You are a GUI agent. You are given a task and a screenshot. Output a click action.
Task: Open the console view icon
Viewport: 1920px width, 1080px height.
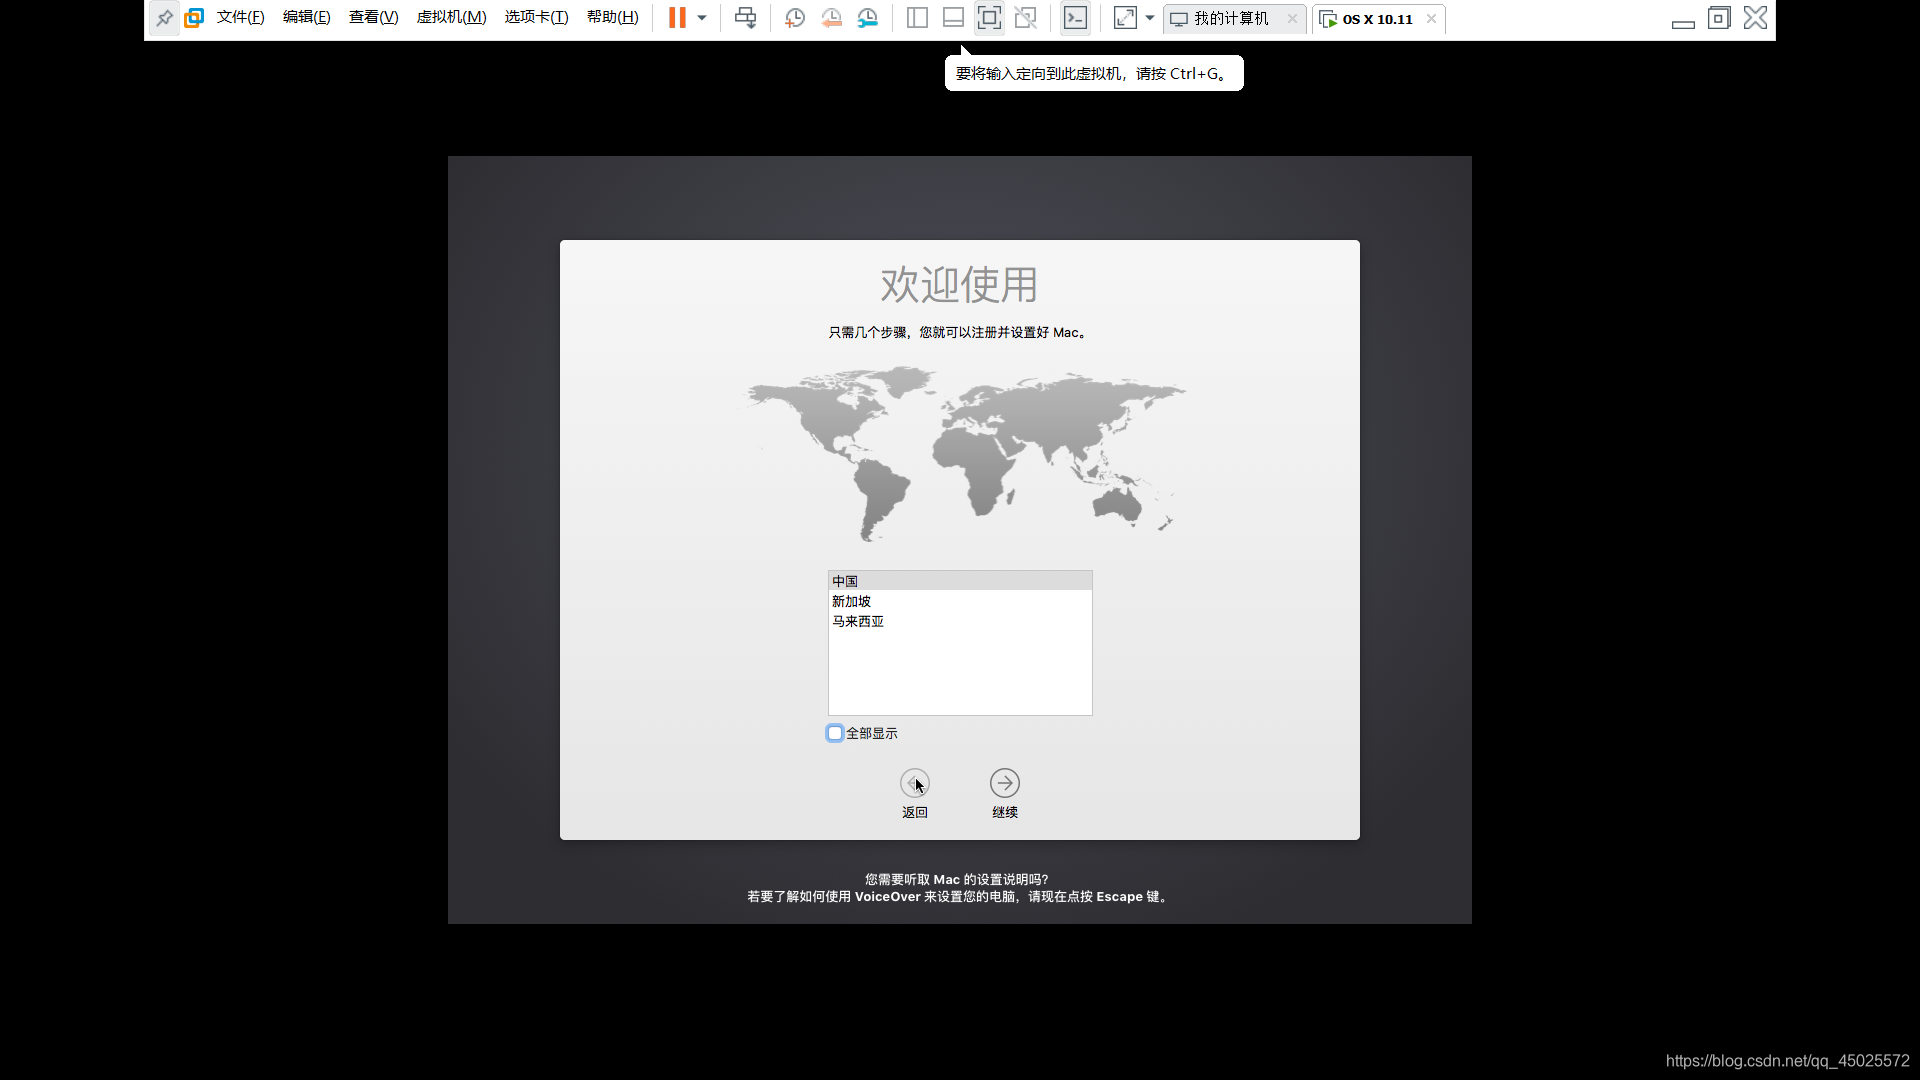click(1075, 18)
